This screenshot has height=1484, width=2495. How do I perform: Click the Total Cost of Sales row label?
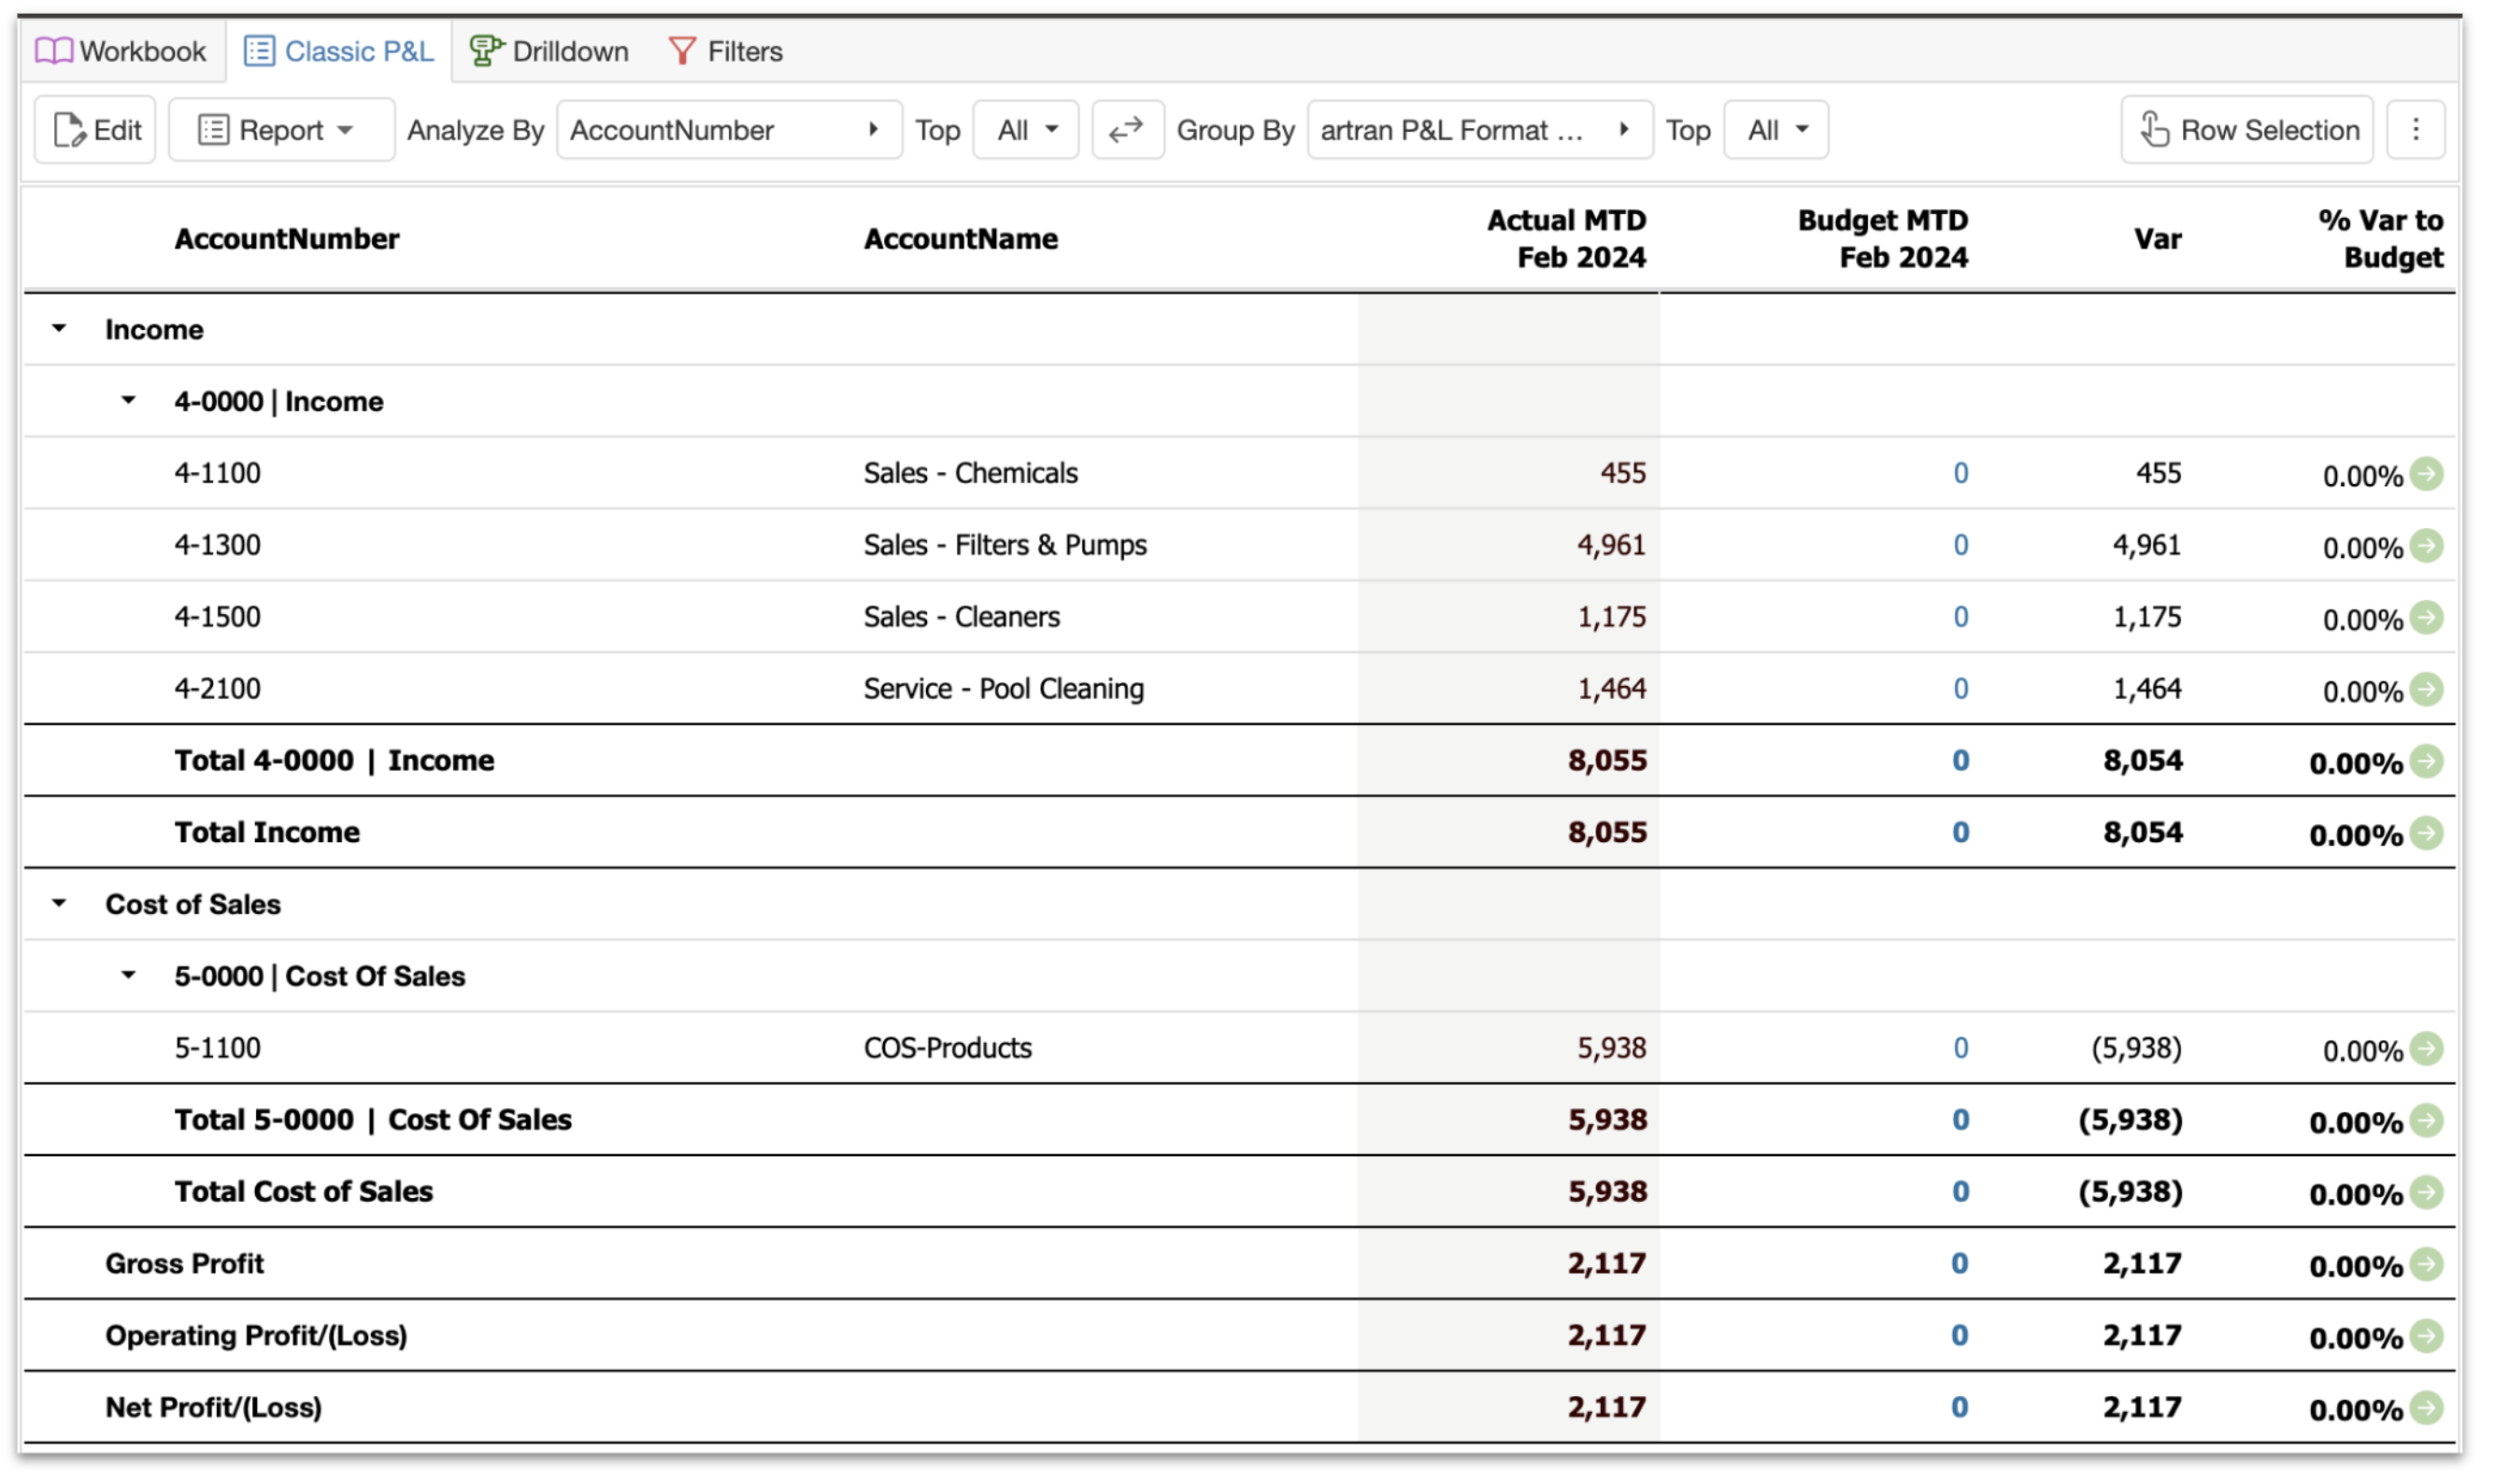pos(304,1192)
